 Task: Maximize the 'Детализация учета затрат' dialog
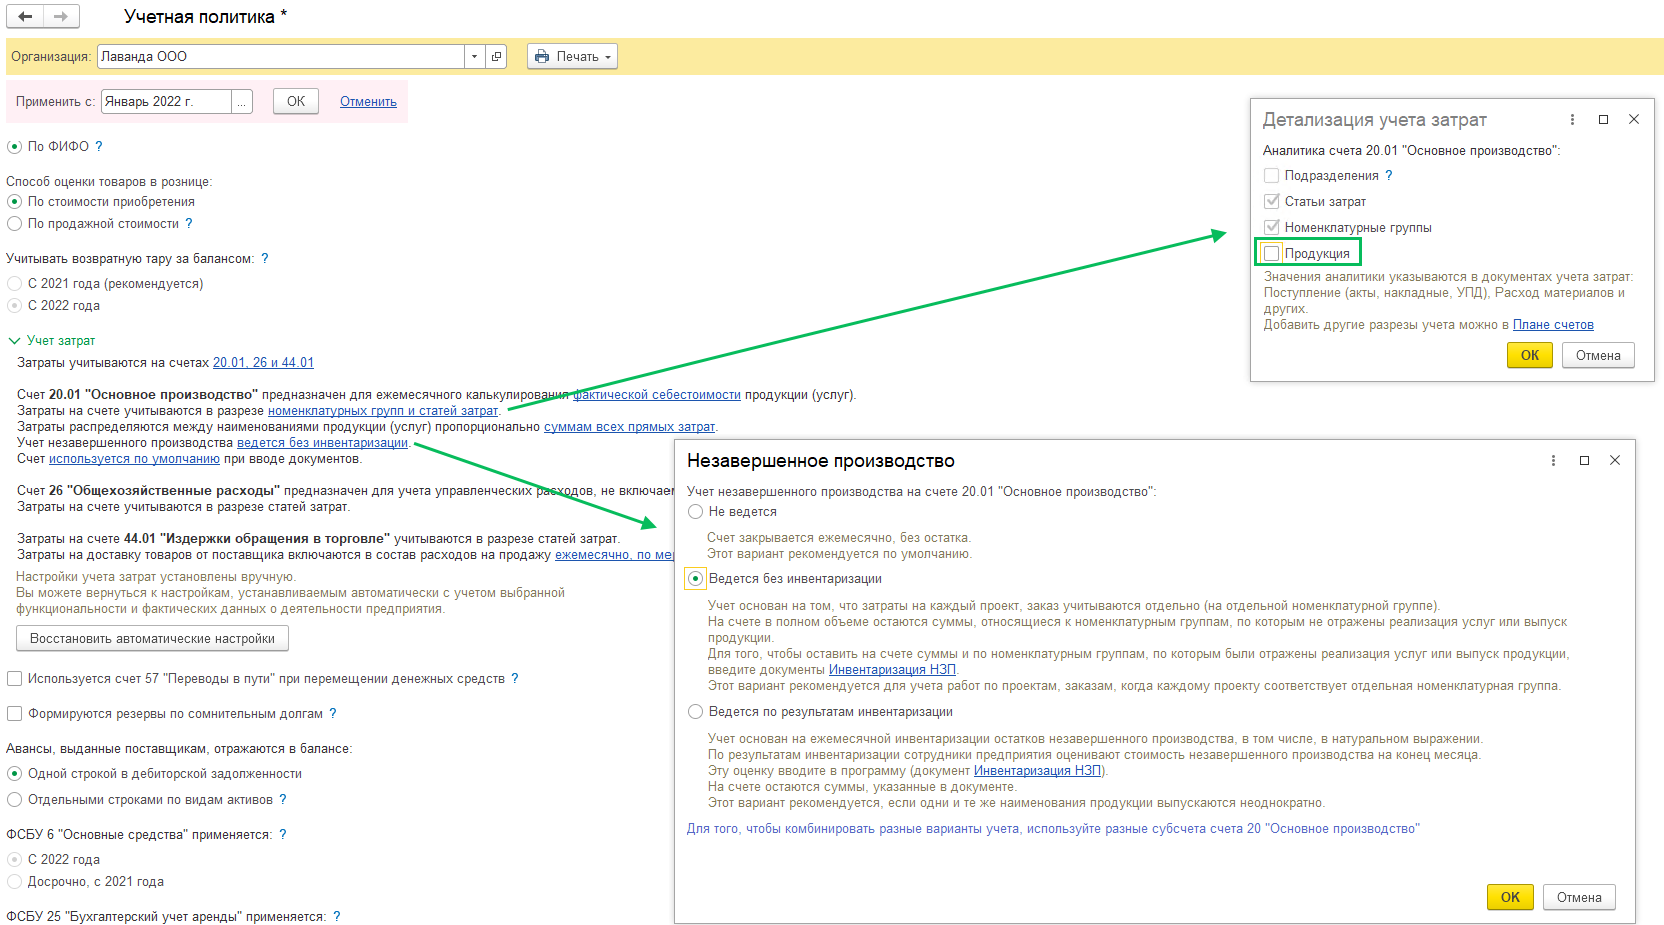(x=1603, y=119)
